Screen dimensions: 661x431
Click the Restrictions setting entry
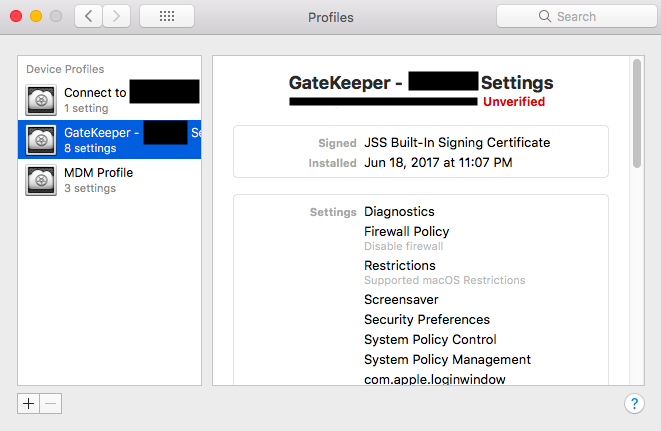click(x=399, y=266)
